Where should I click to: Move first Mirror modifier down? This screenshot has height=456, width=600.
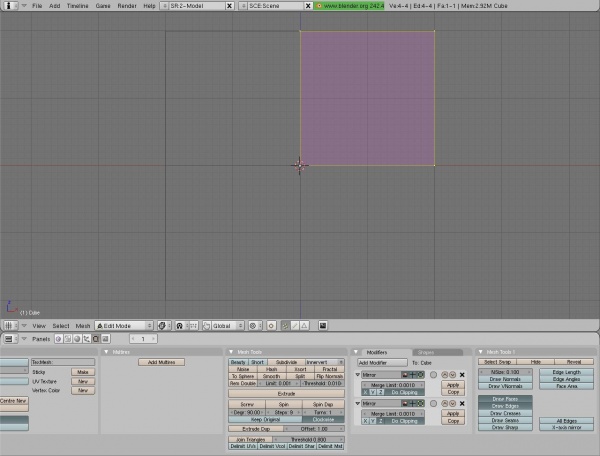pos(452,375)
